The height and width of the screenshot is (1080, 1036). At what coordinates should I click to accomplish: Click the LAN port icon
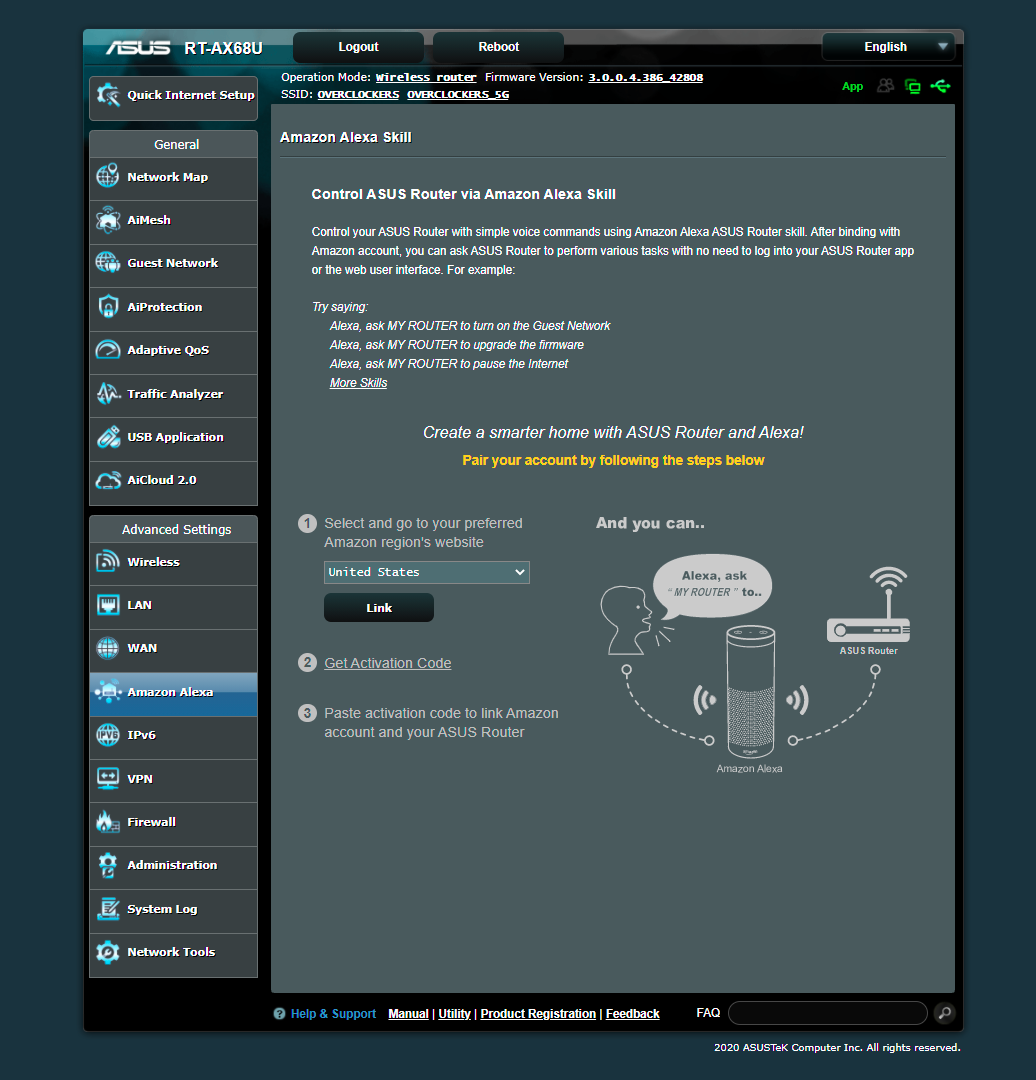click(108, 605)
